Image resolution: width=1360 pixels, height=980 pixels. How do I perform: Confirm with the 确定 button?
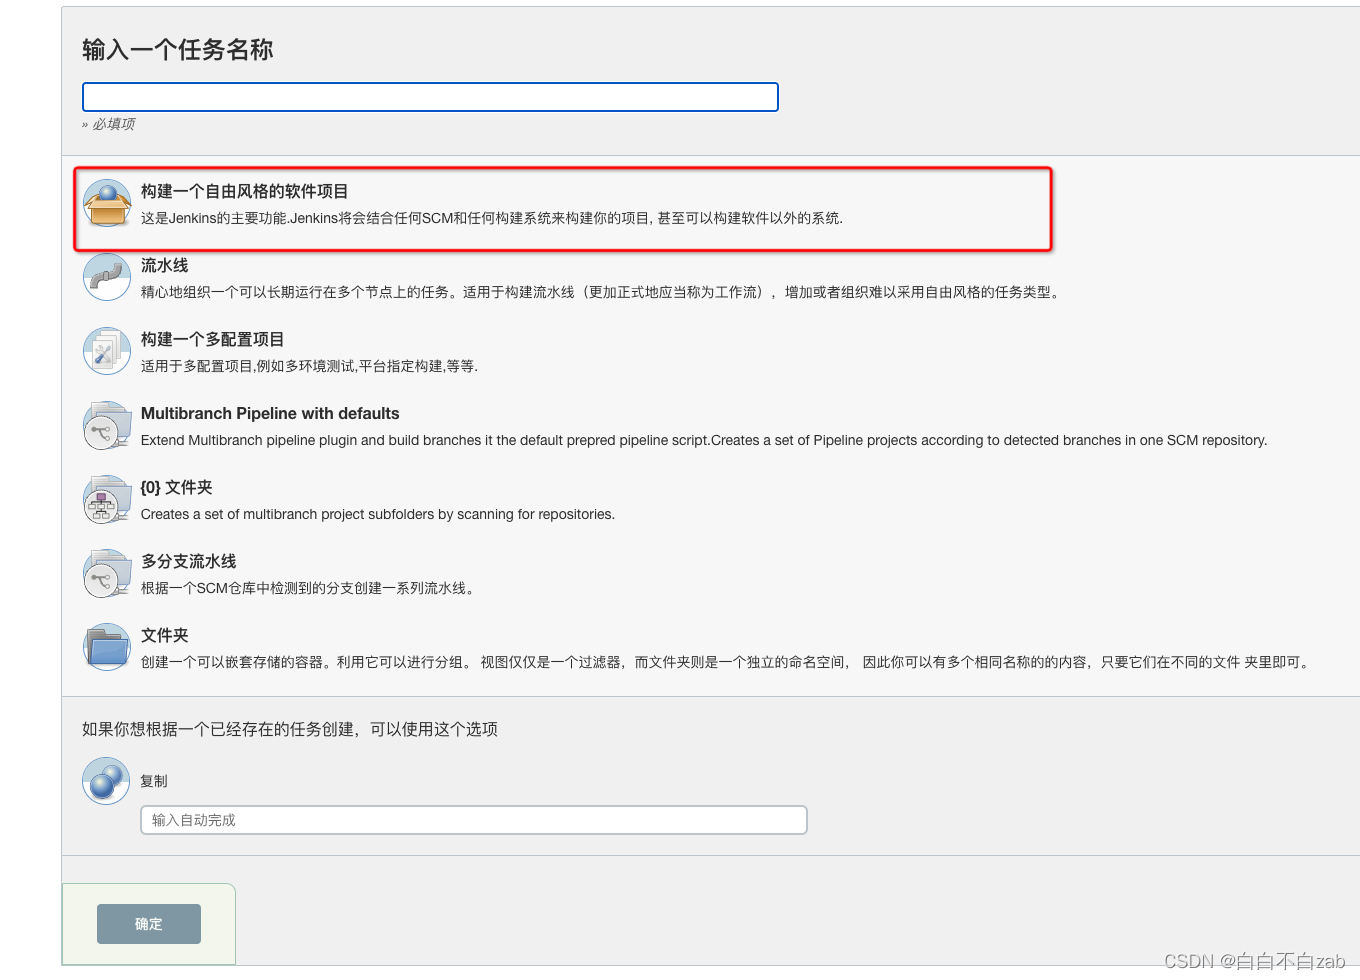point(149,924)
